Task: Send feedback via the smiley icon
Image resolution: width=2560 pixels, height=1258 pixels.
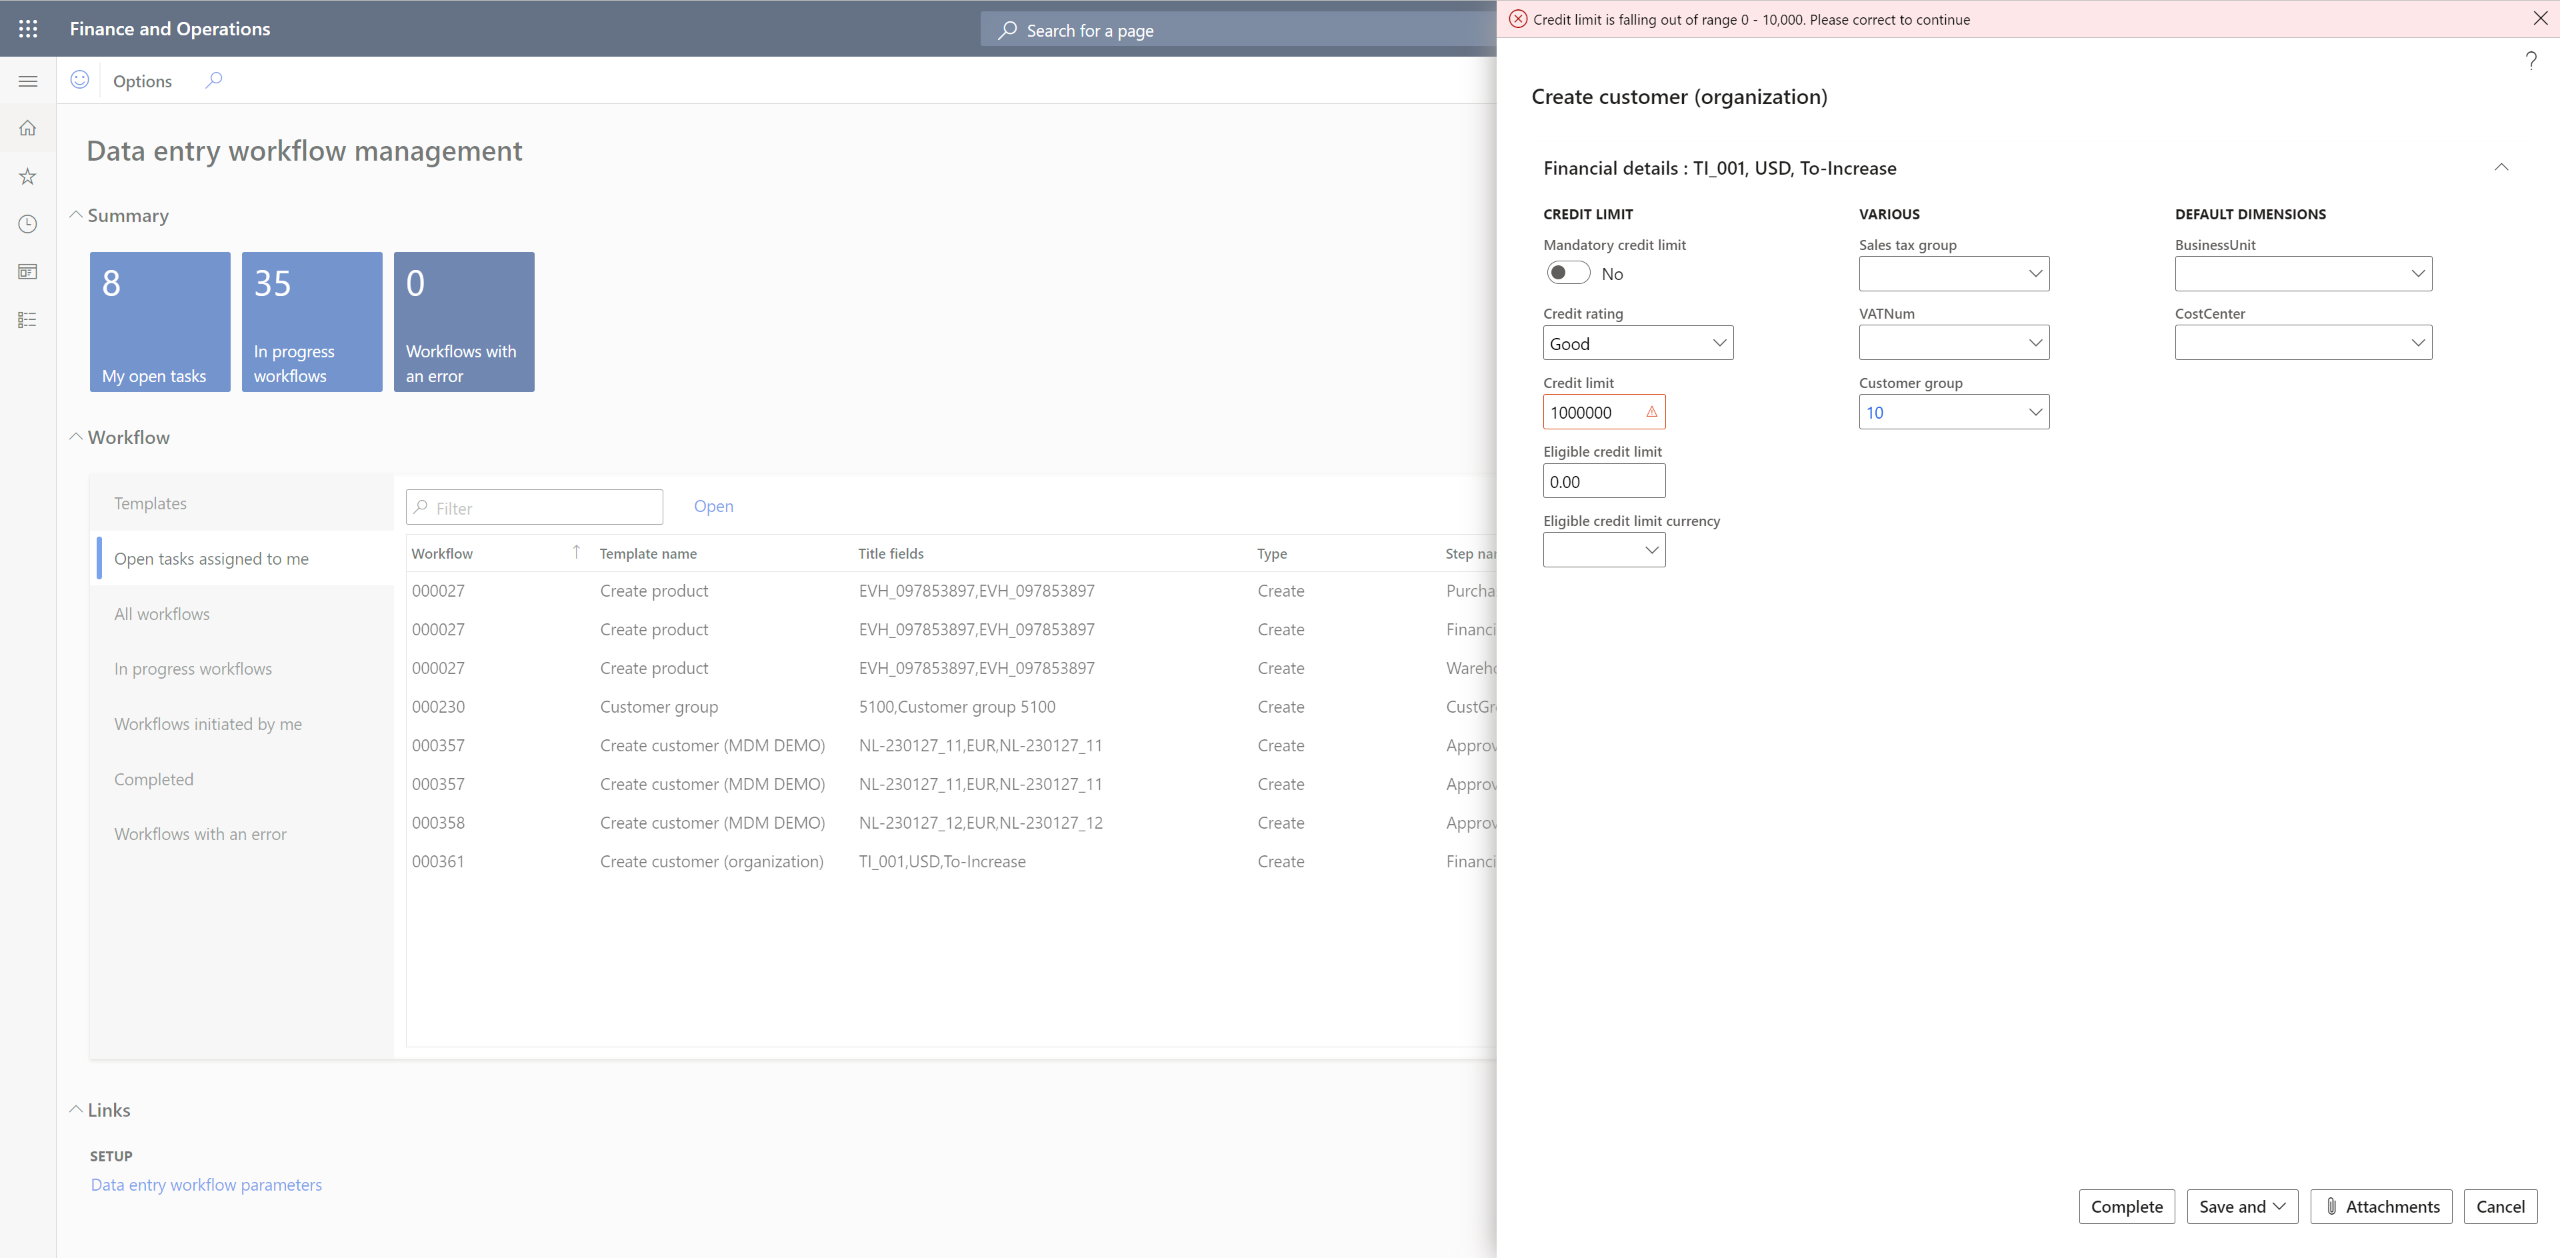Action: (x=80, y=80)
